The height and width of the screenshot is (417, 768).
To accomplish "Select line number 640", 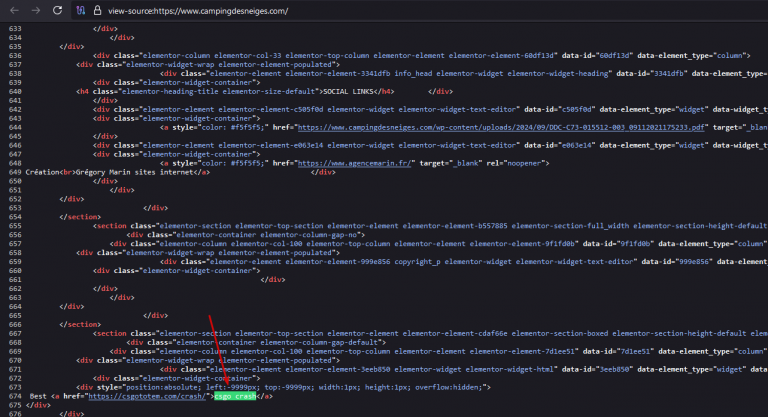I will pos(15,92).
